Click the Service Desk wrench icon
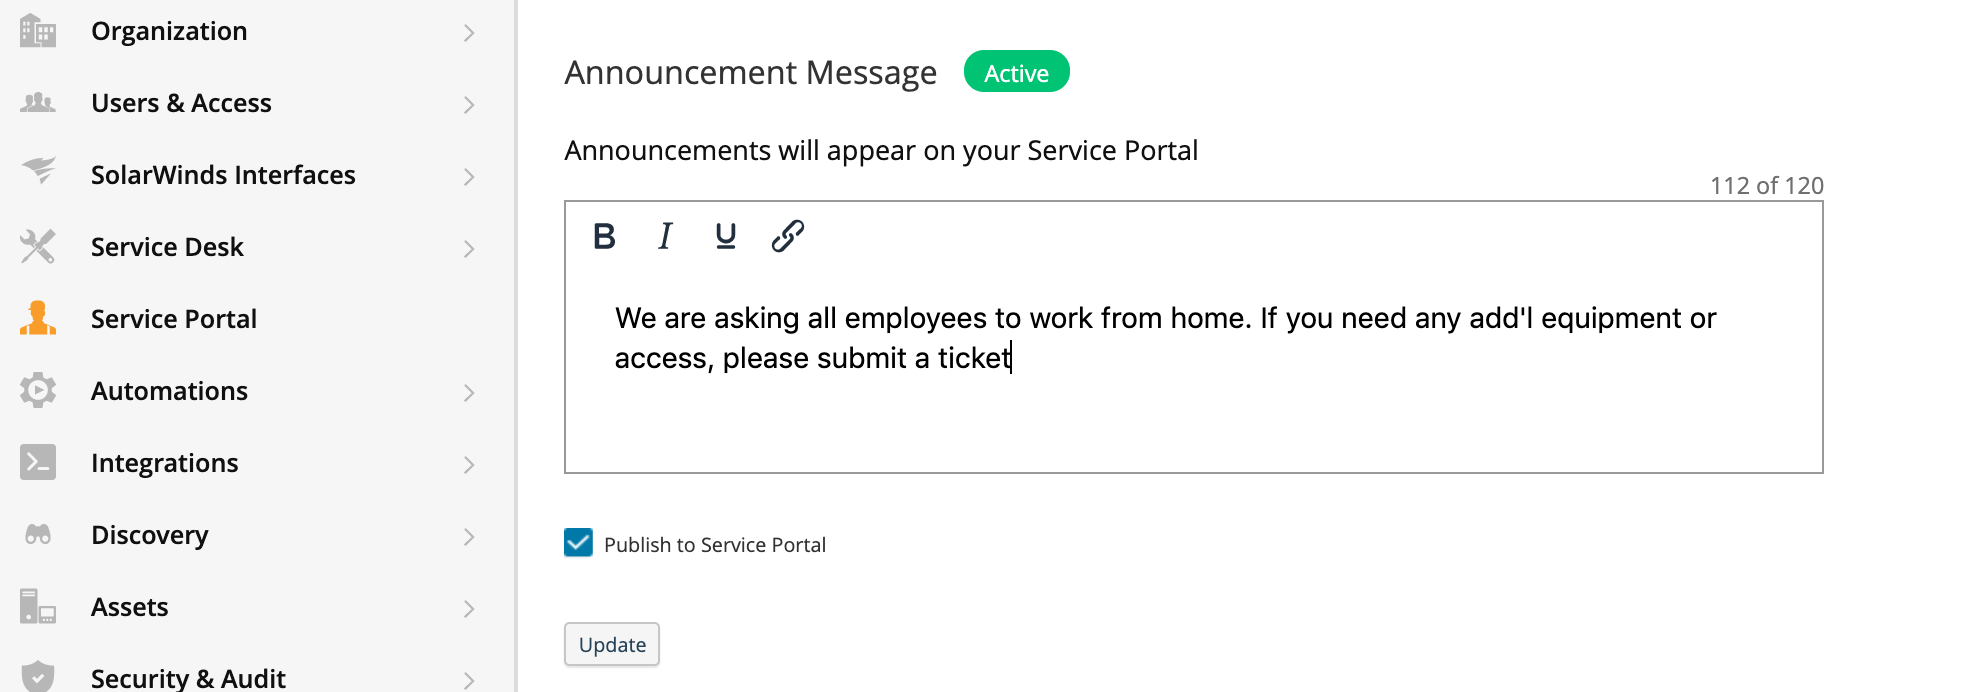Screen dimensions: 1976x692 pos(37,247)
